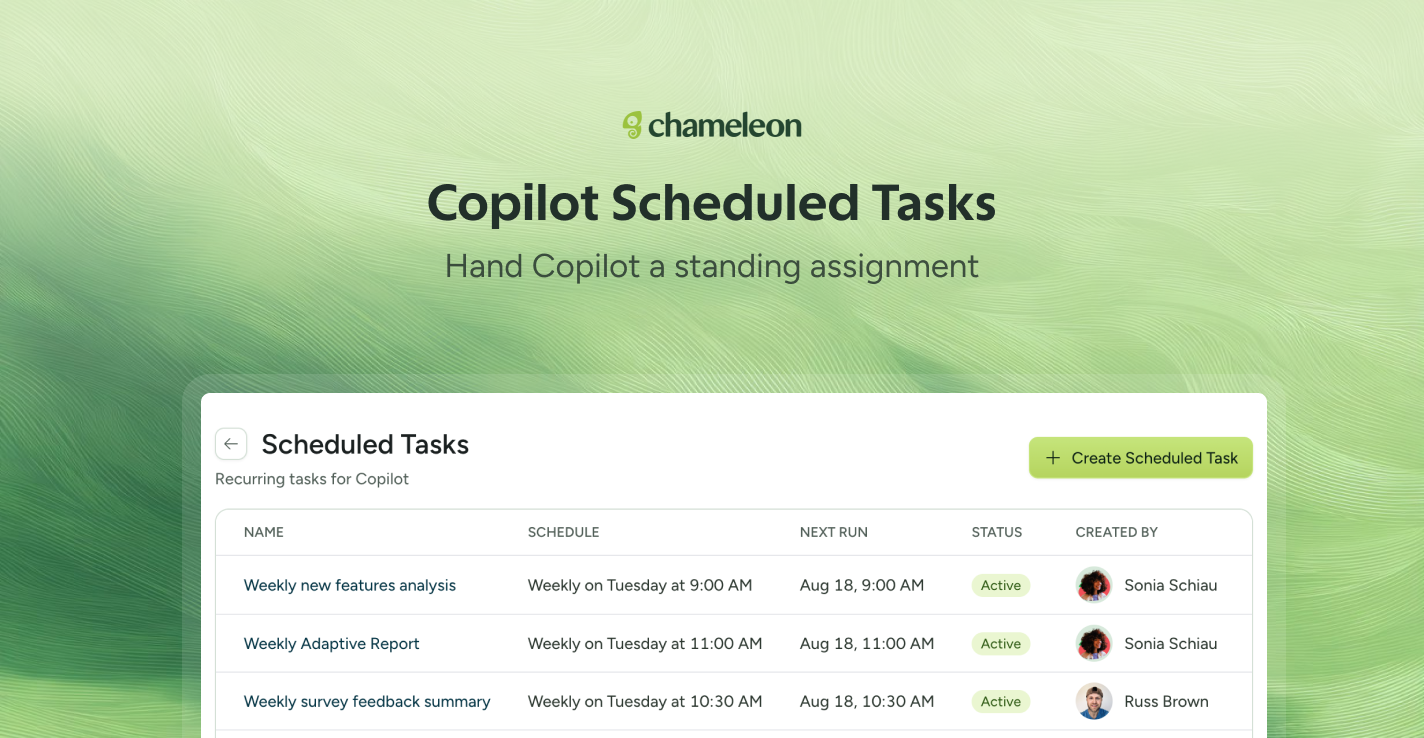Click the Copilot Scheduled Tasks headline
This screenshot has height=738, width=1424.
[712, 203]
